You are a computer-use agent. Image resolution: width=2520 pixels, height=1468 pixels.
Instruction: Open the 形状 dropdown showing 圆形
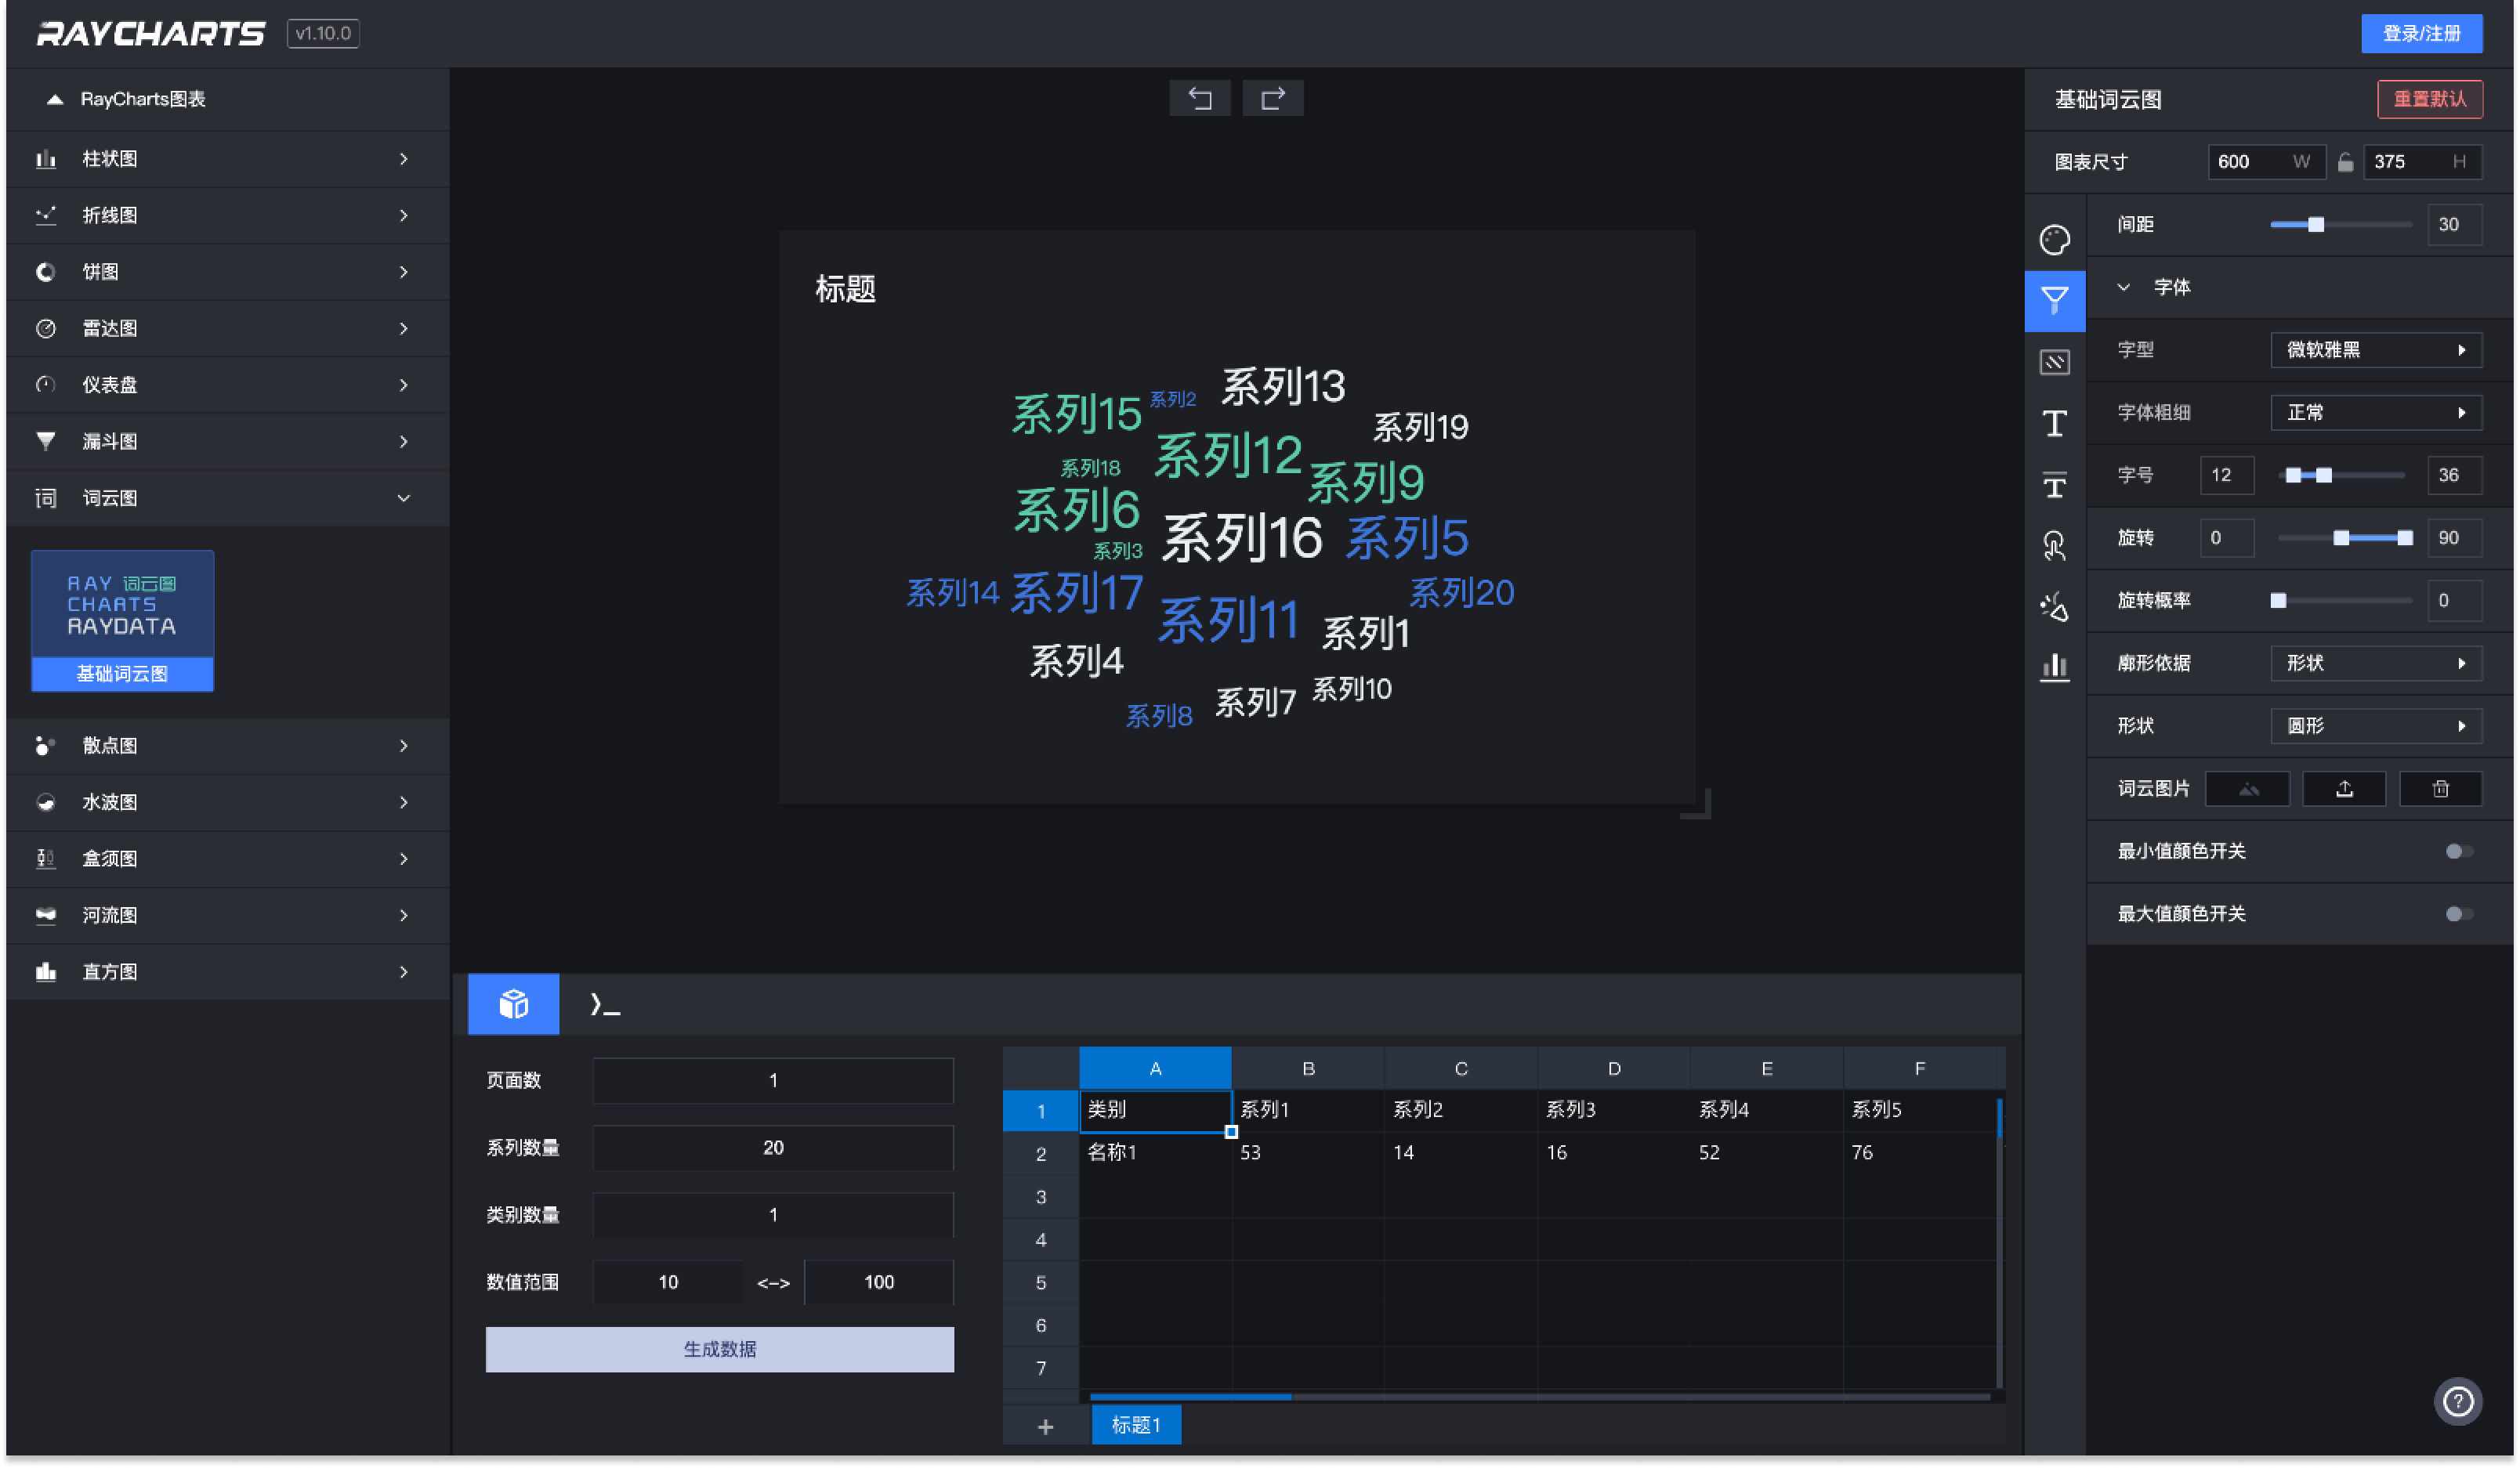point(2375,725)
